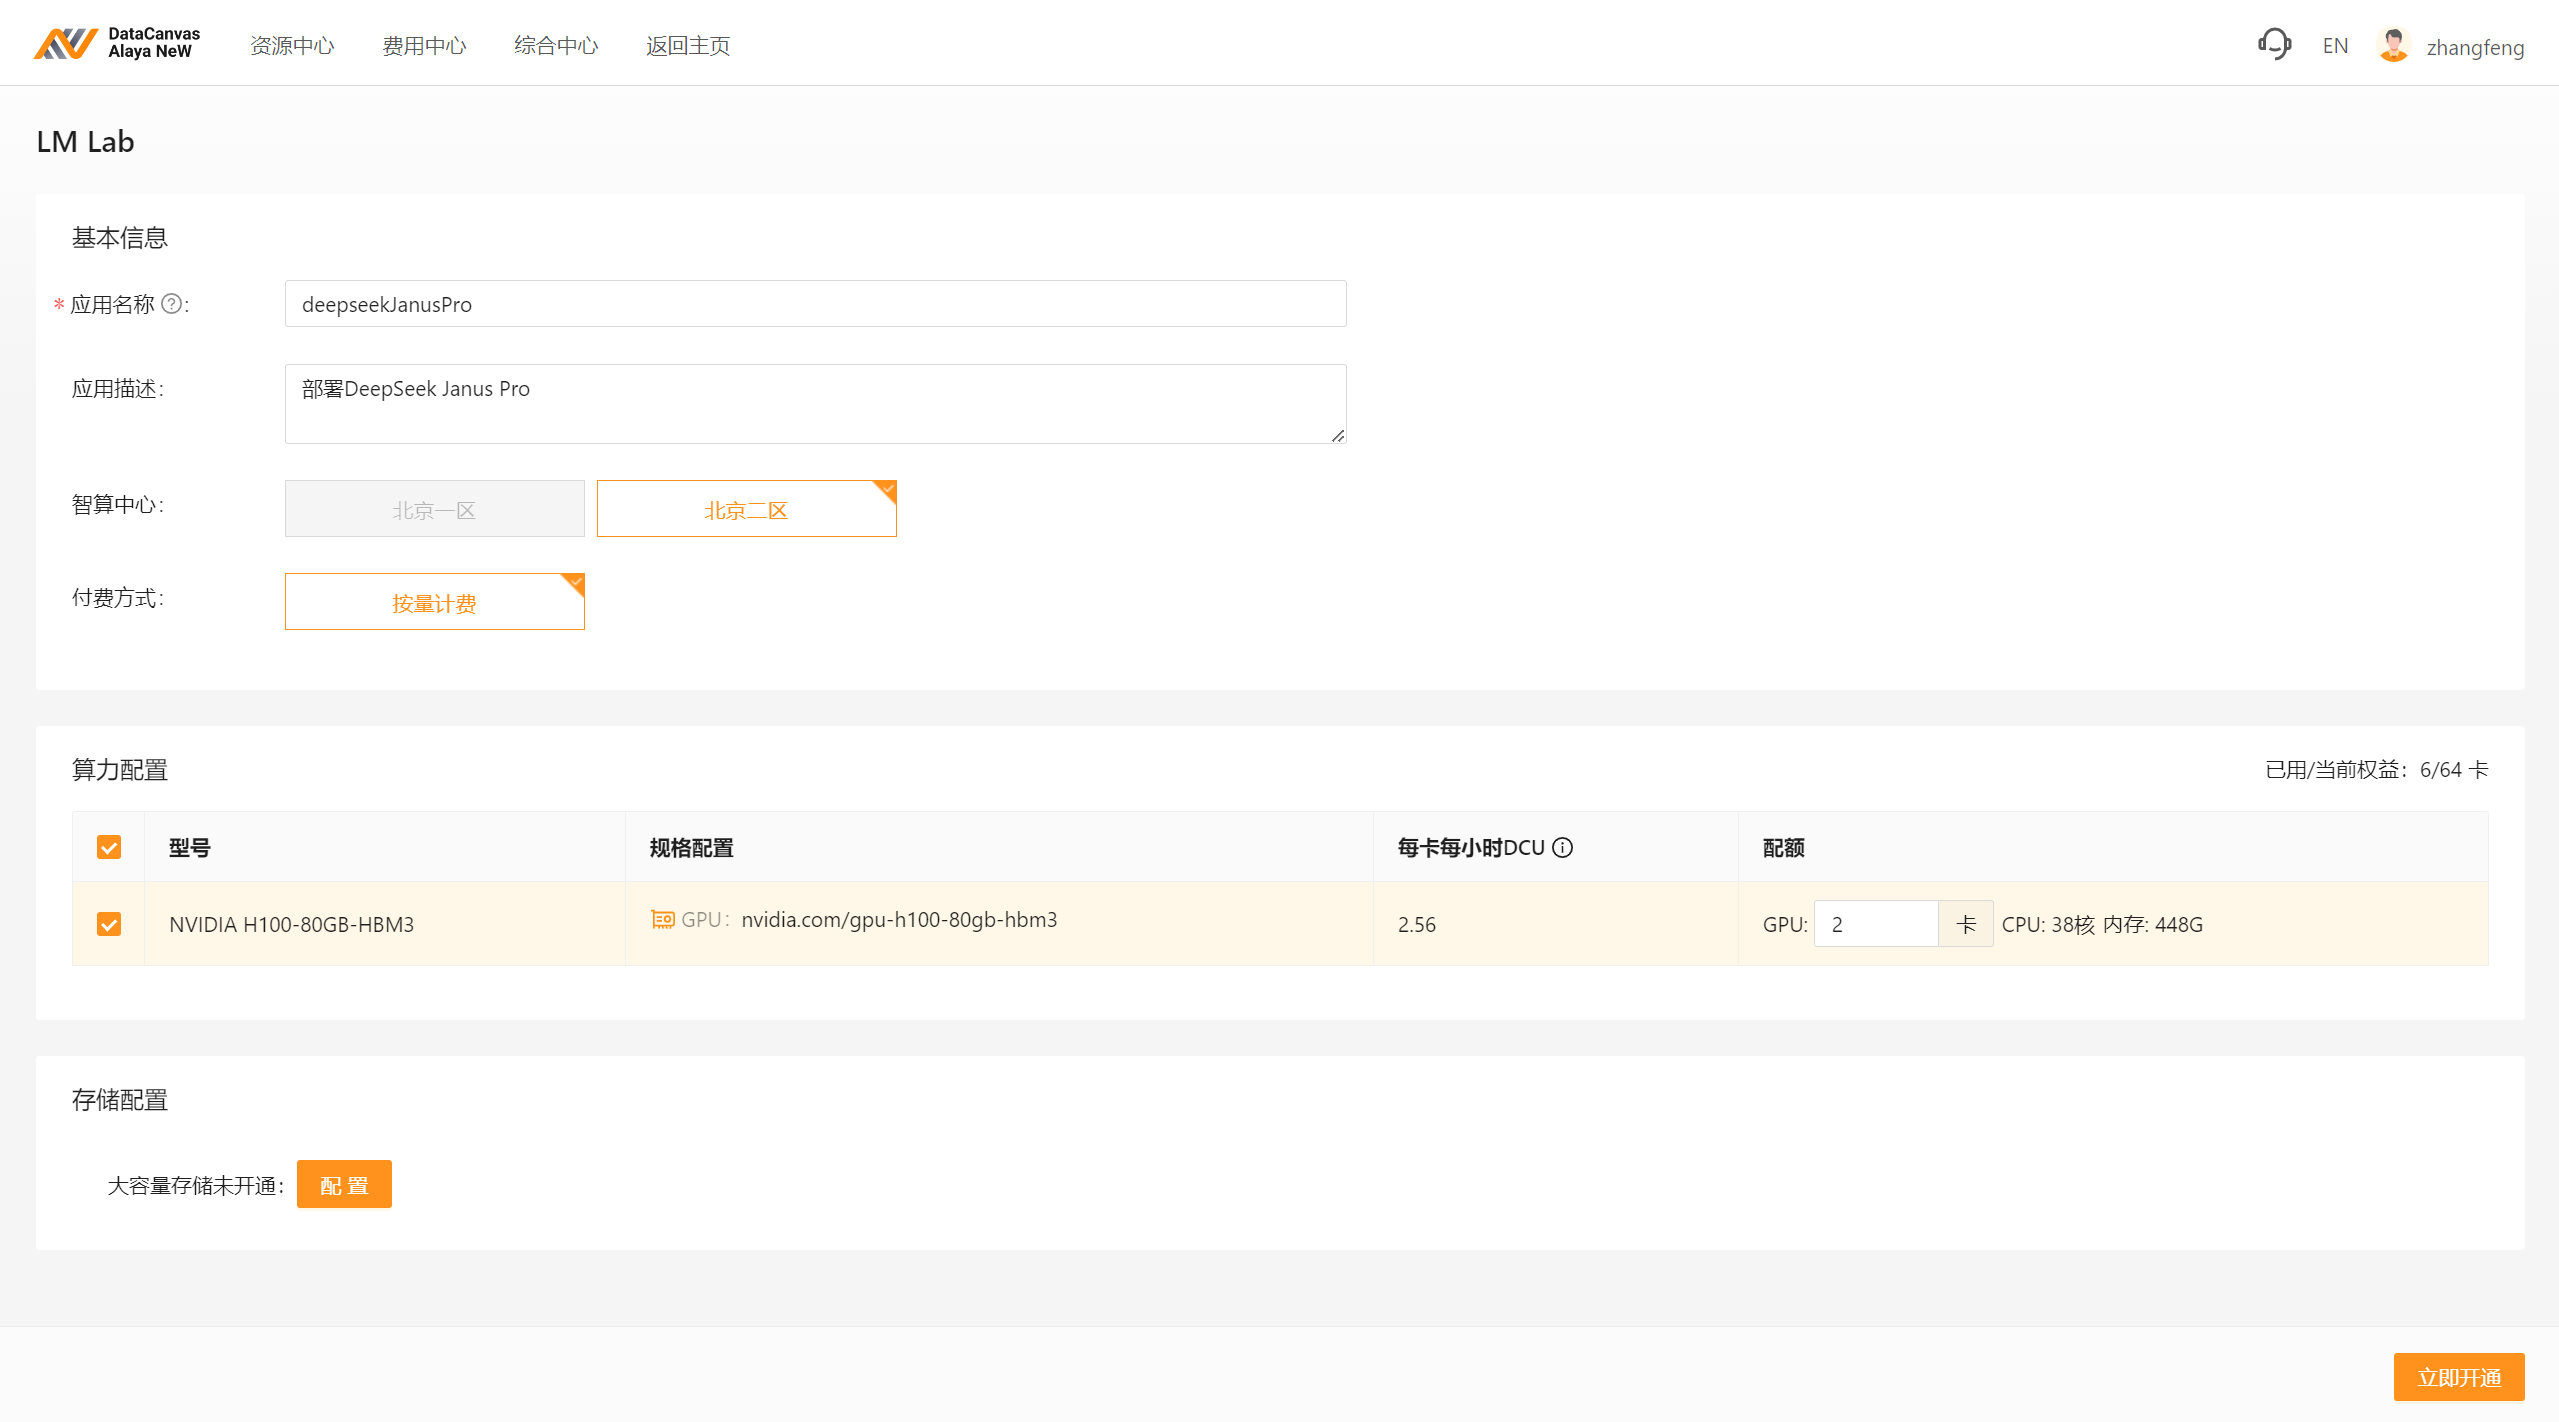The height and width of the screenshot is (1422, 2559).
Task: Select the 北京二区 computing center option
Action: coord(746,509)
